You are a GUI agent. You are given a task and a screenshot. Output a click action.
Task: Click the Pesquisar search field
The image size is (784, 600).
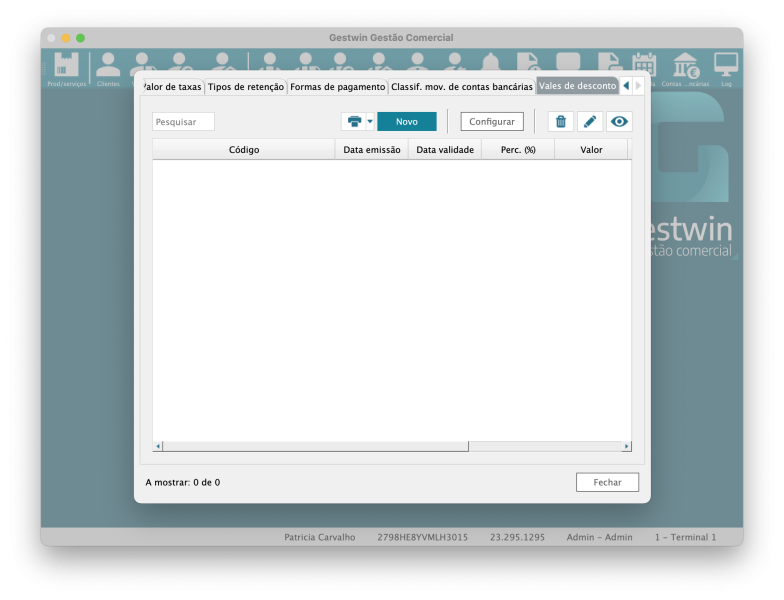click(x=183, y=122)
